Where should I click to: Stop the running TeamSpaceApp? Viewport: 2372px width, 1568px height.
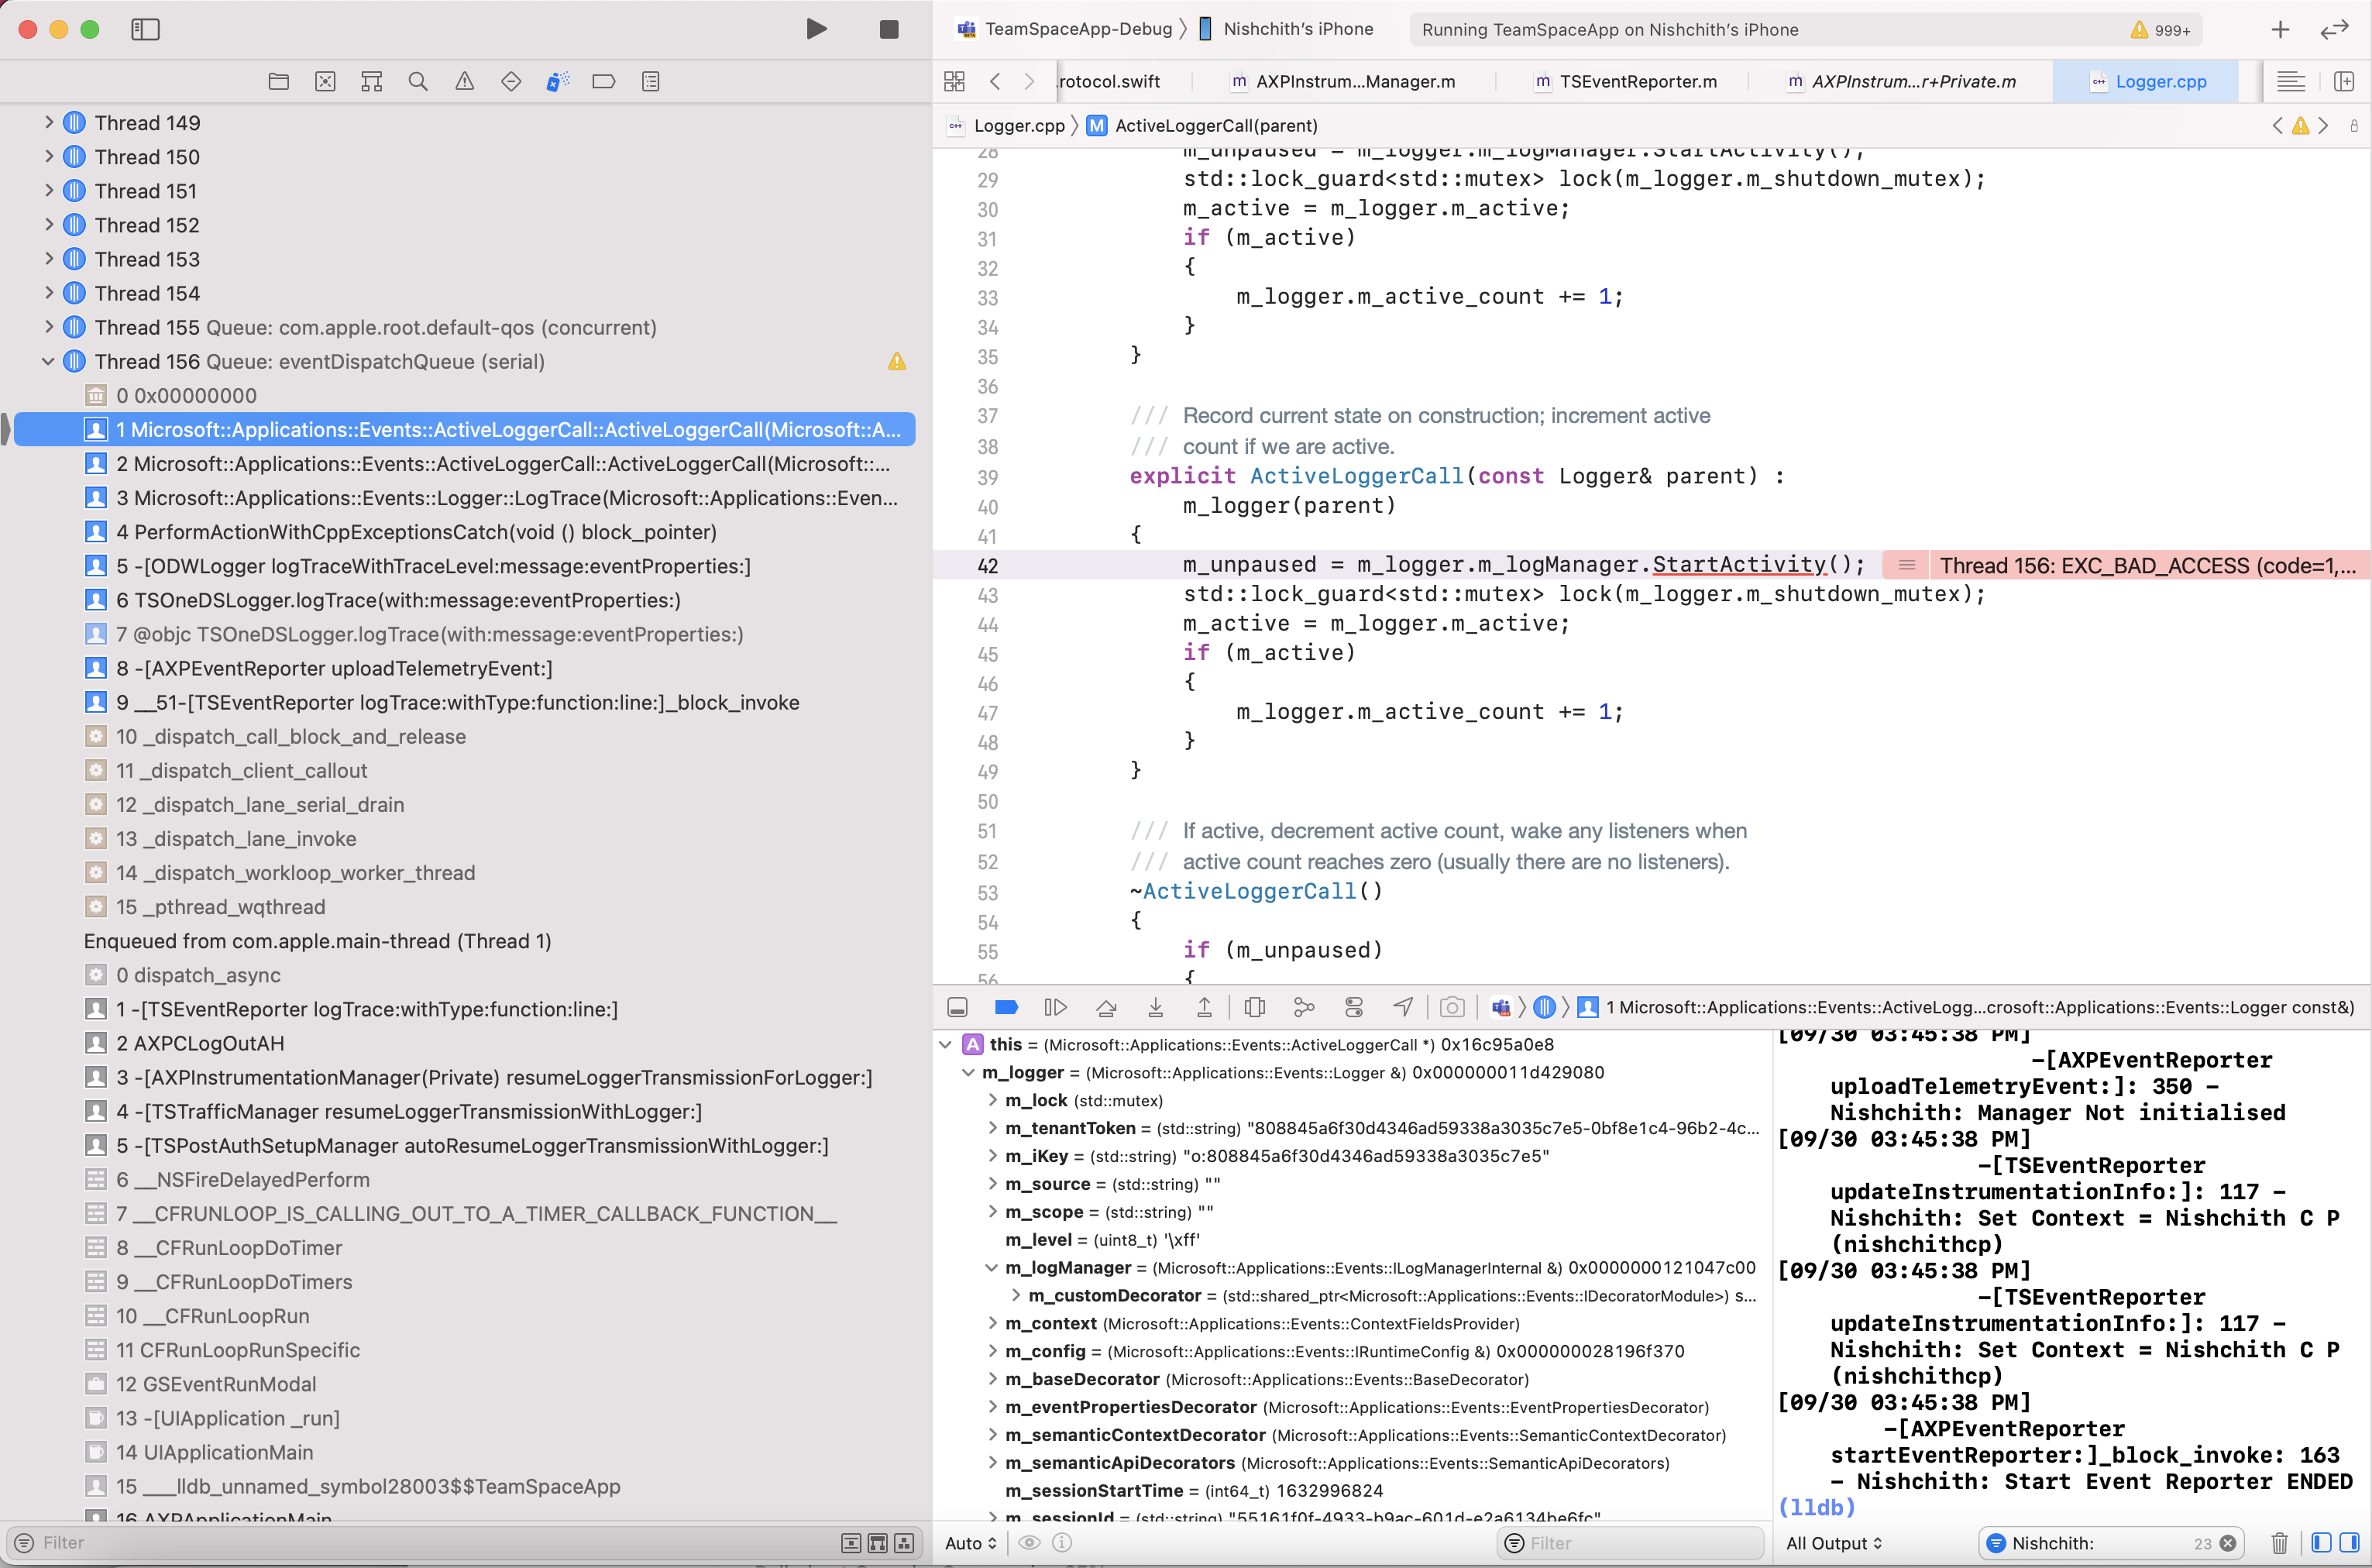click(x=886, y=29)
